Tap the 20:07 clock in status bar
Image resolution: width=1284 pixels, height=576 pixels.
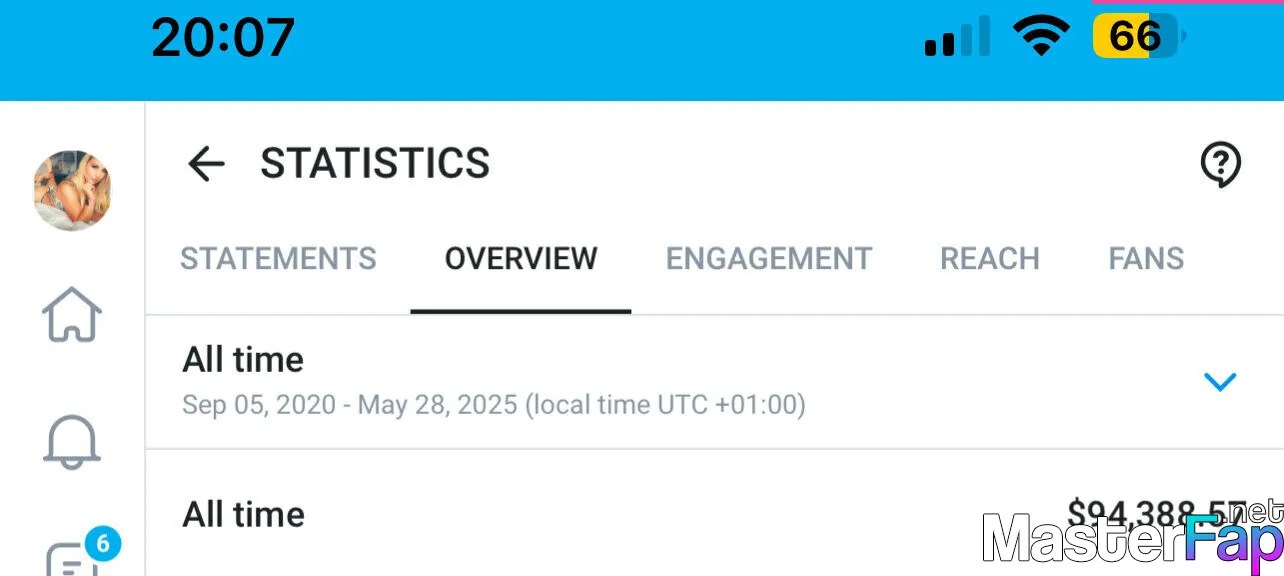[223, 38]
